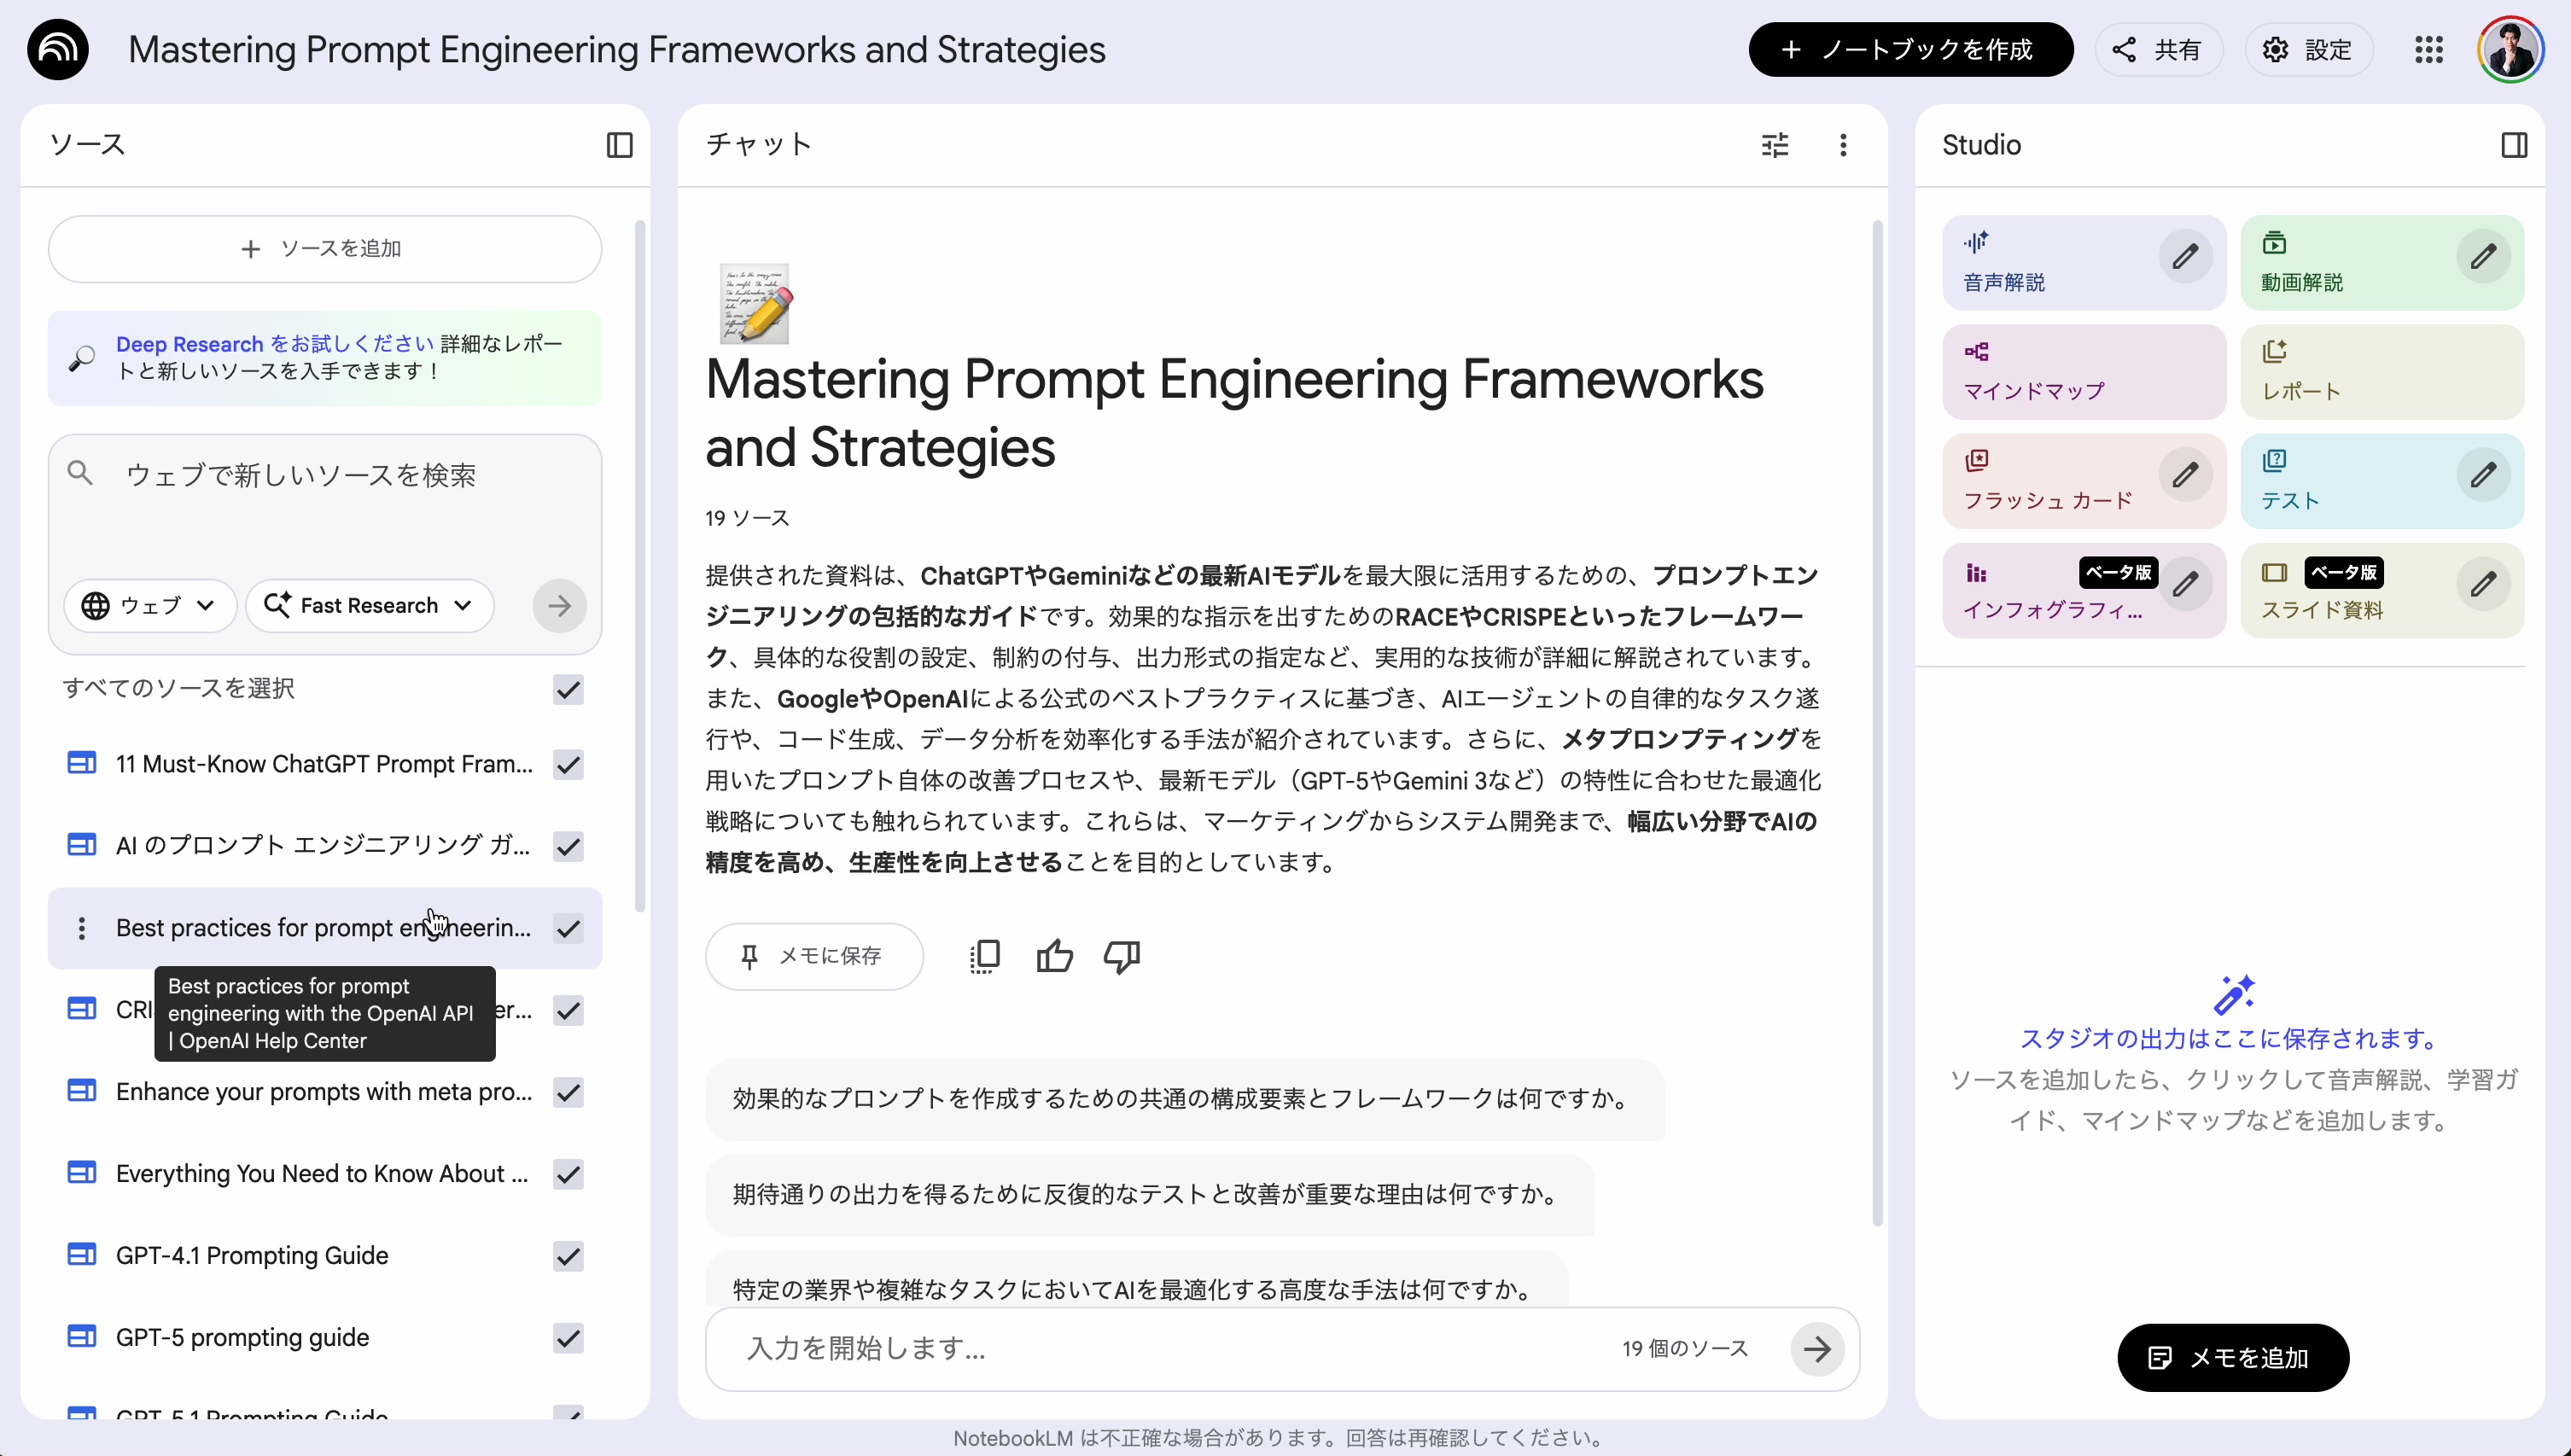The width and height of the screenshot is (2571, 1456).
Task: Open the Google apps grid
Action: [x=2430, y=49]
